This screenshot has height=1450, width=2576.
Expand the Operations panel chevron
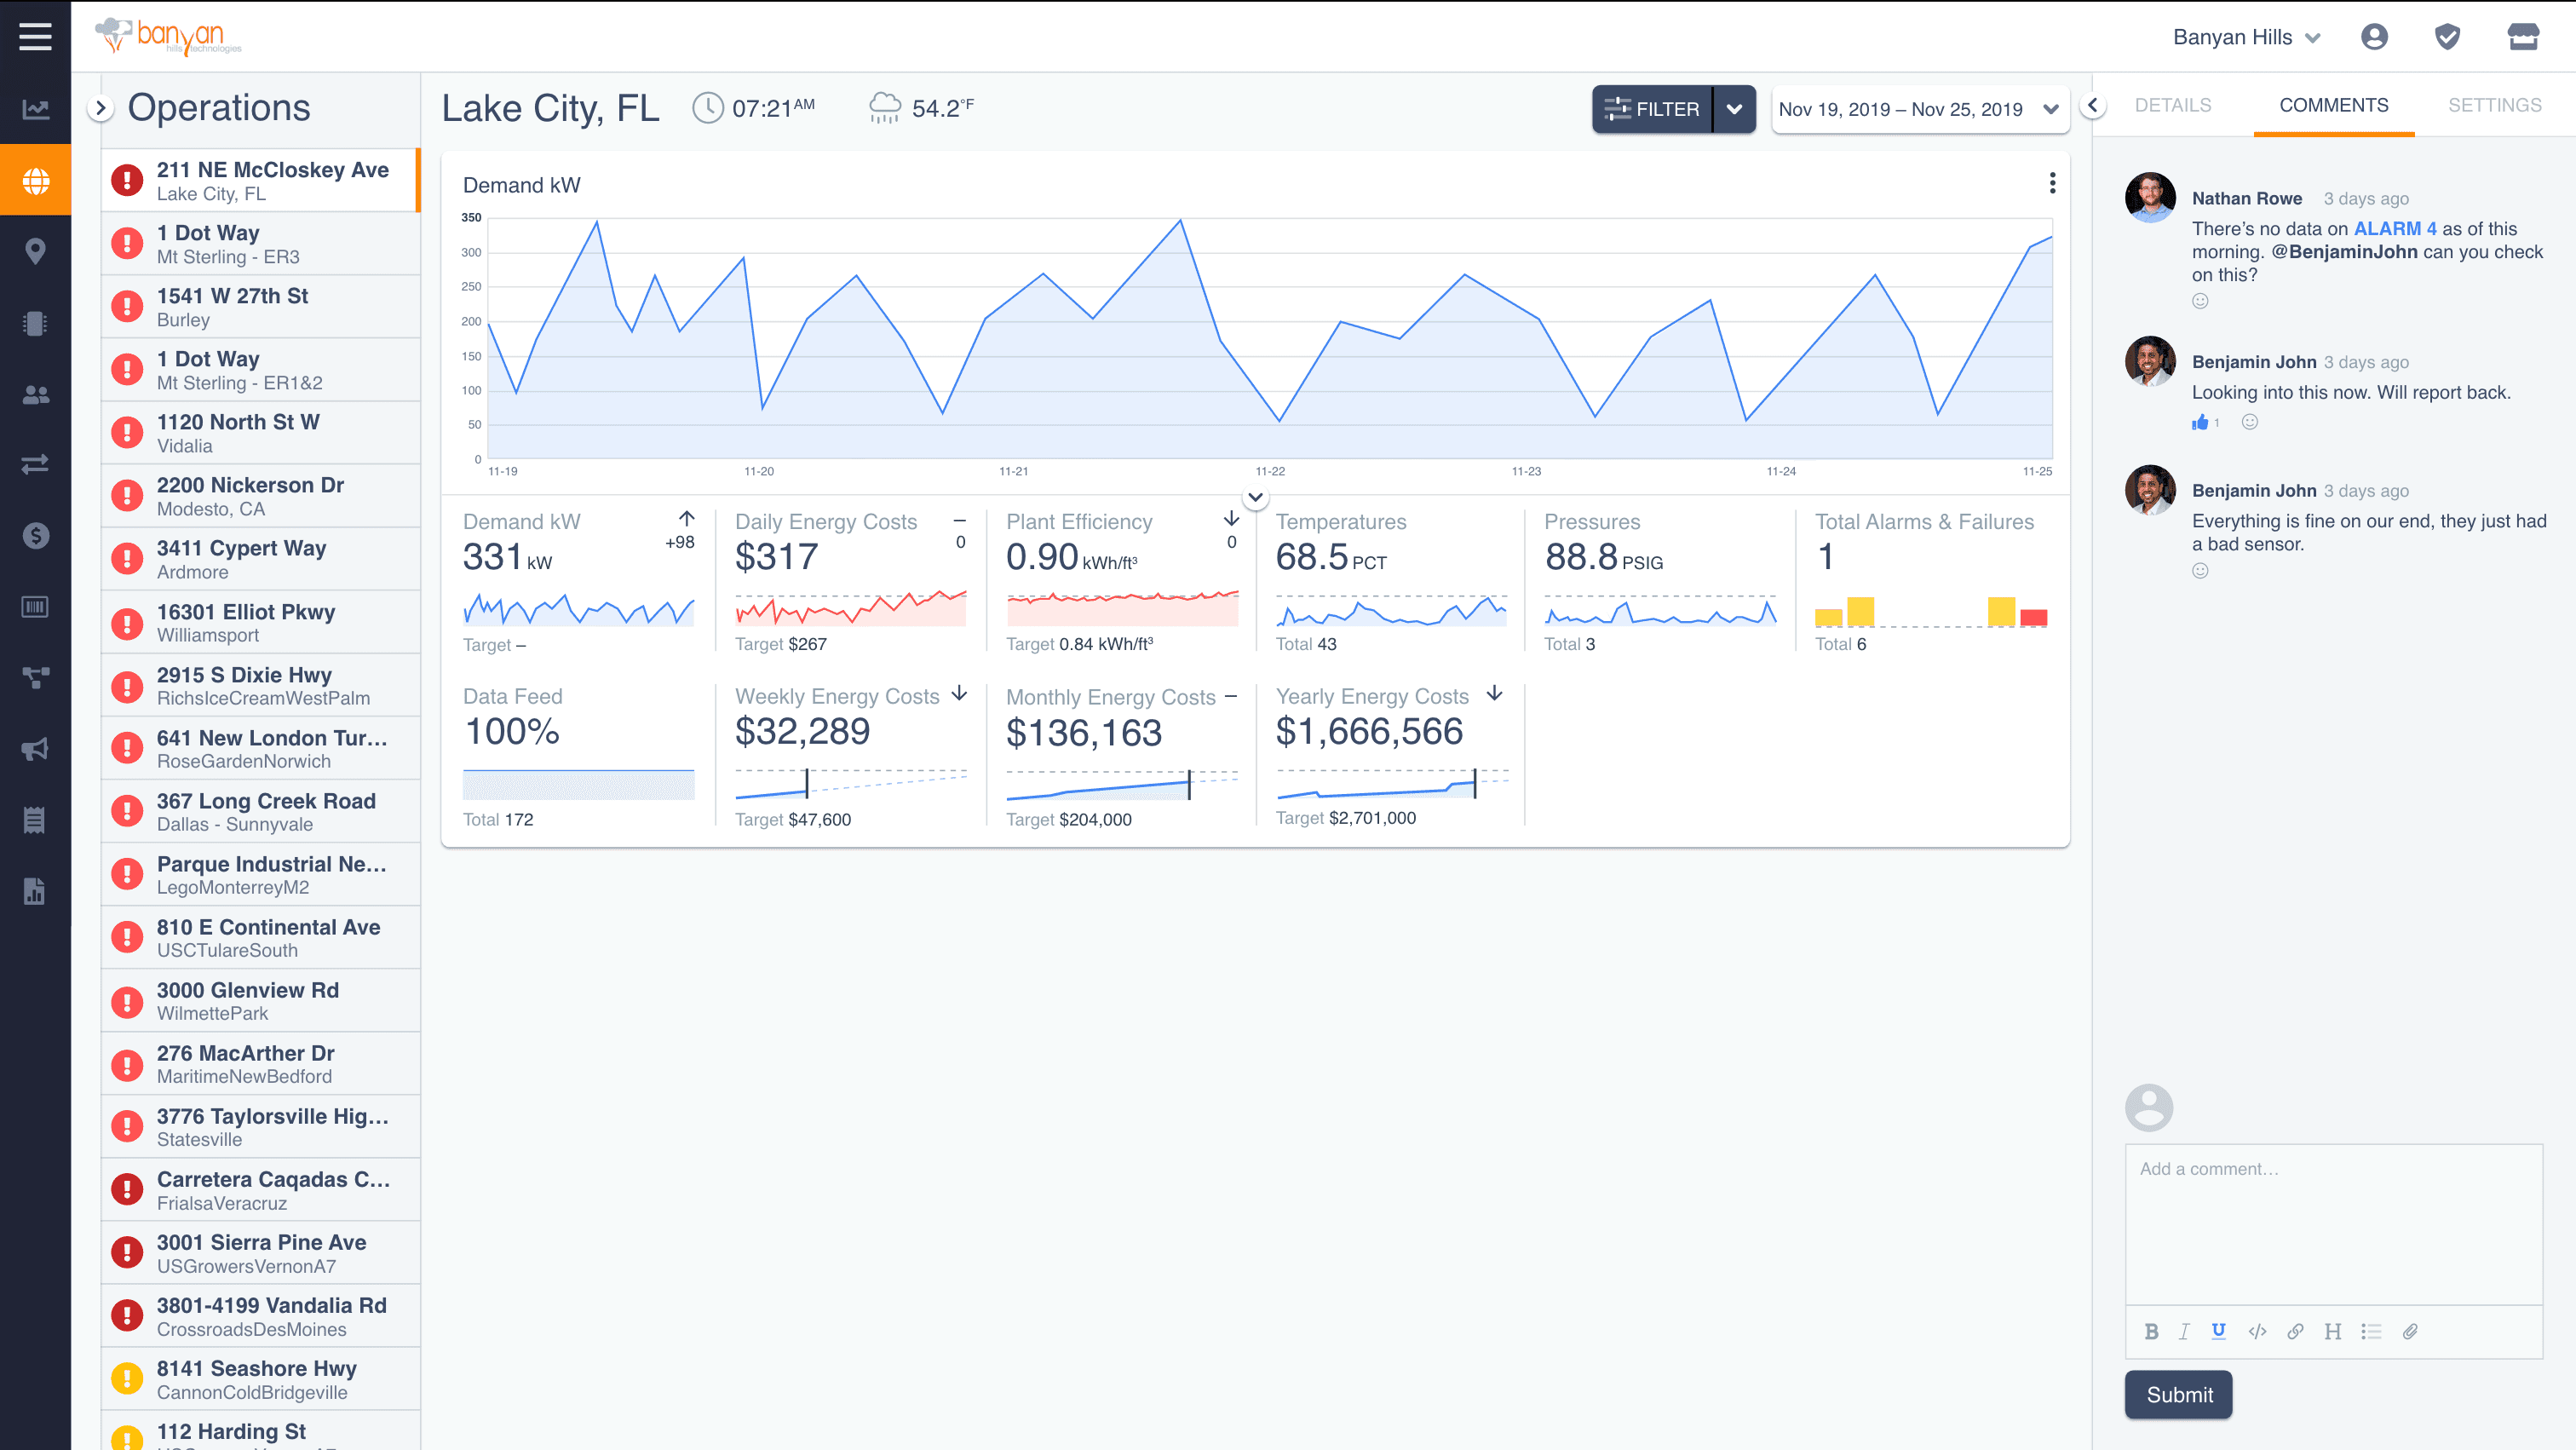(x=100, y=108)
